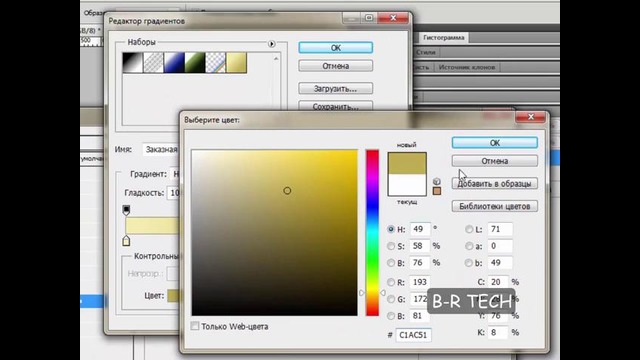This screenshot has height=360, width=640.
Task: Click the L value field showing 71
Action: pyautogui.click(x=500, y=229)
